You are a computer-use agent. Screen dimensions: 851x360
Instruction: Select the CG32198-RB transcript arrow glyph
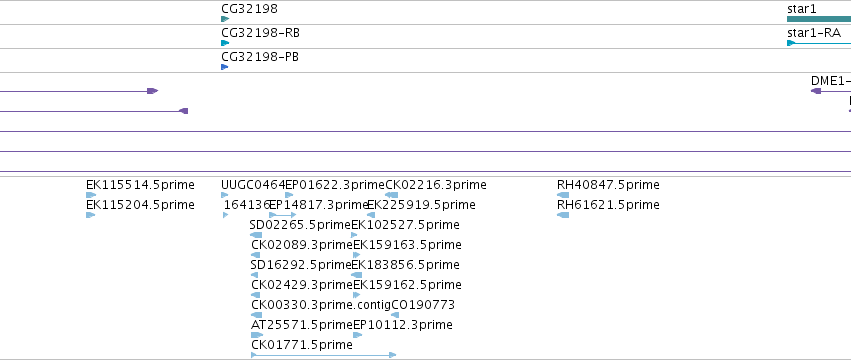[x=225, y=43]
